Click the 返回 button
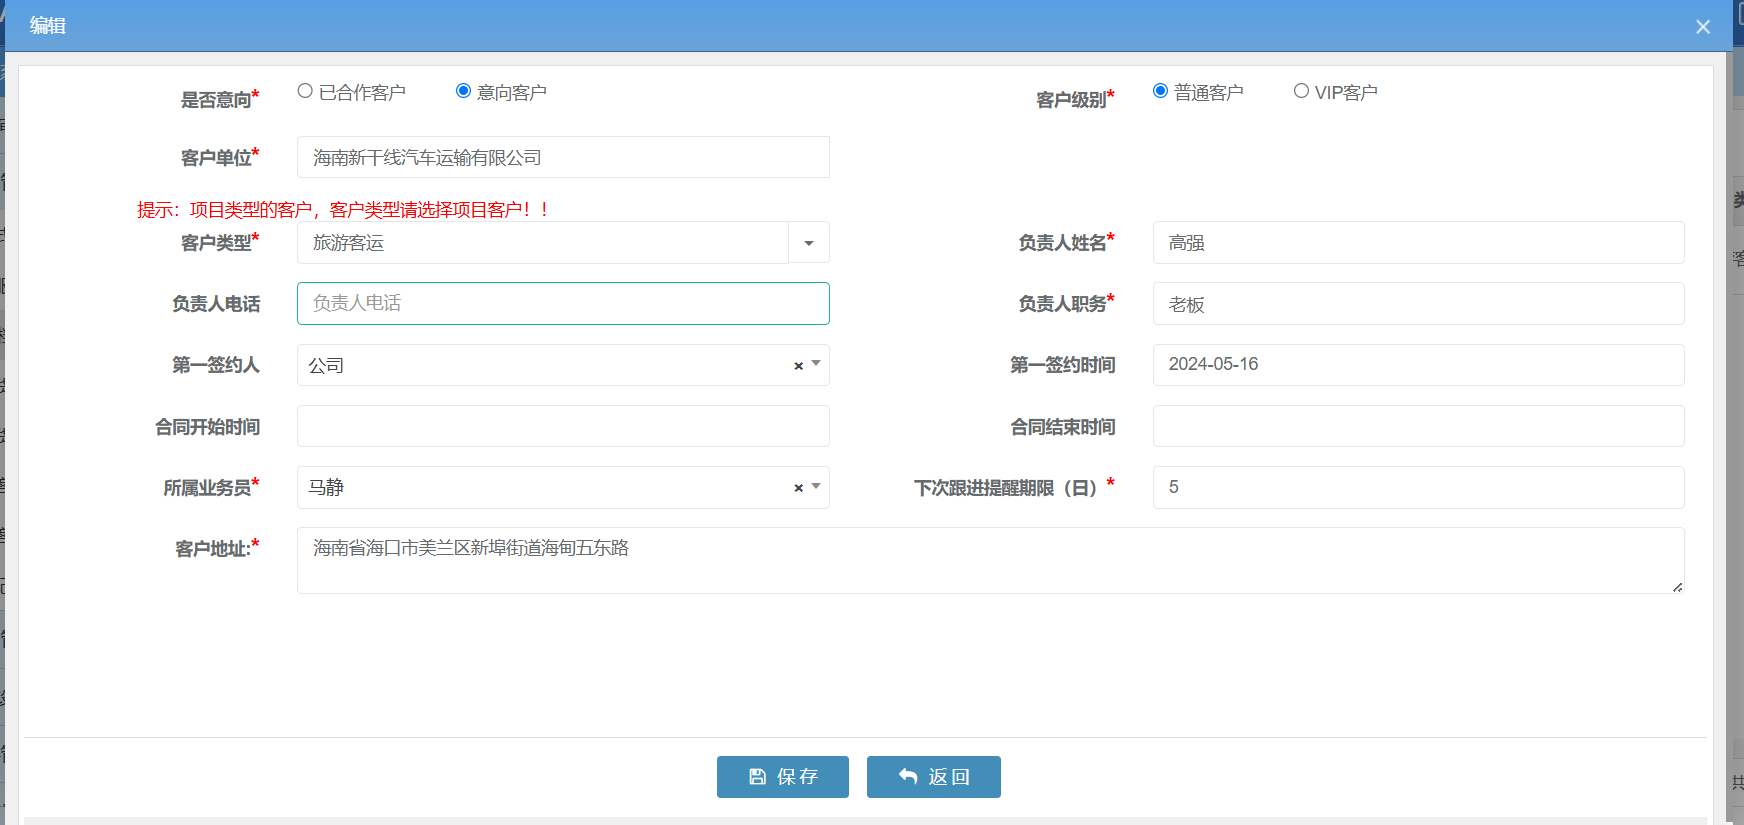 coord(933,777)
